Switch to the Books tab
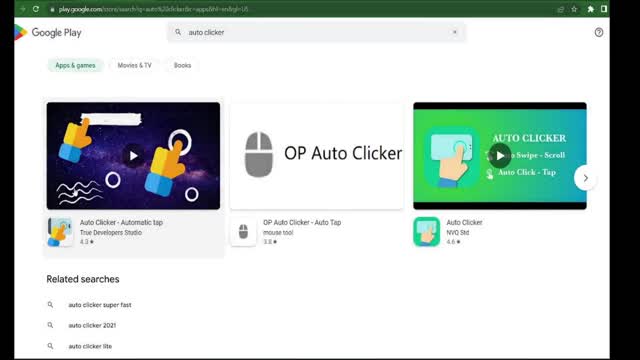The width and height of the screenshot is (640, 360). tap(182, 65)
